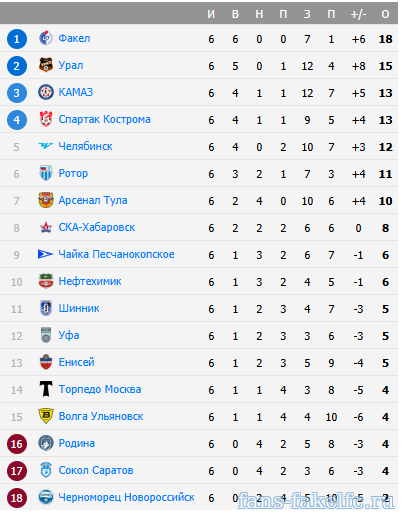Image resolution: width=405 pixels, height=519 pixels.
Task: Click the Спартак Кострома red crest
Action: click(46, 119)
